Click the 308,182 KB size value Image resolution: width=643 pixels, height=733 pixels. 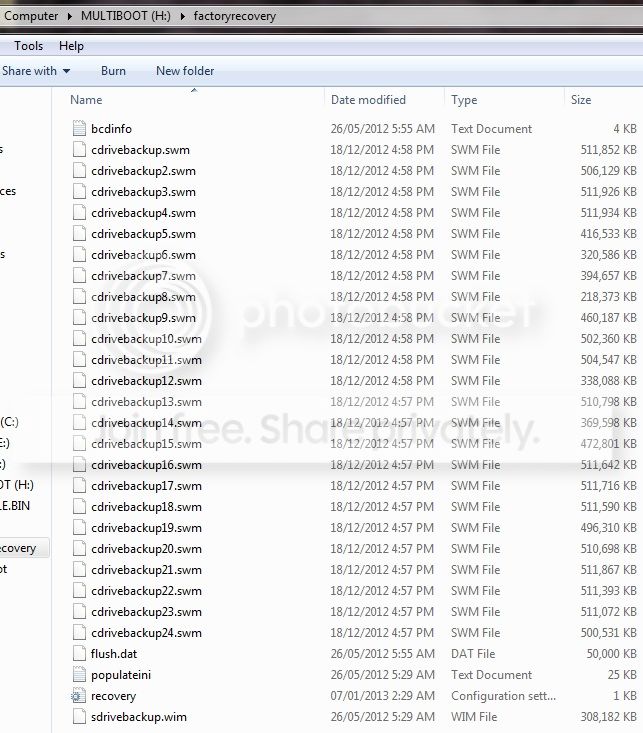(608, 717)
